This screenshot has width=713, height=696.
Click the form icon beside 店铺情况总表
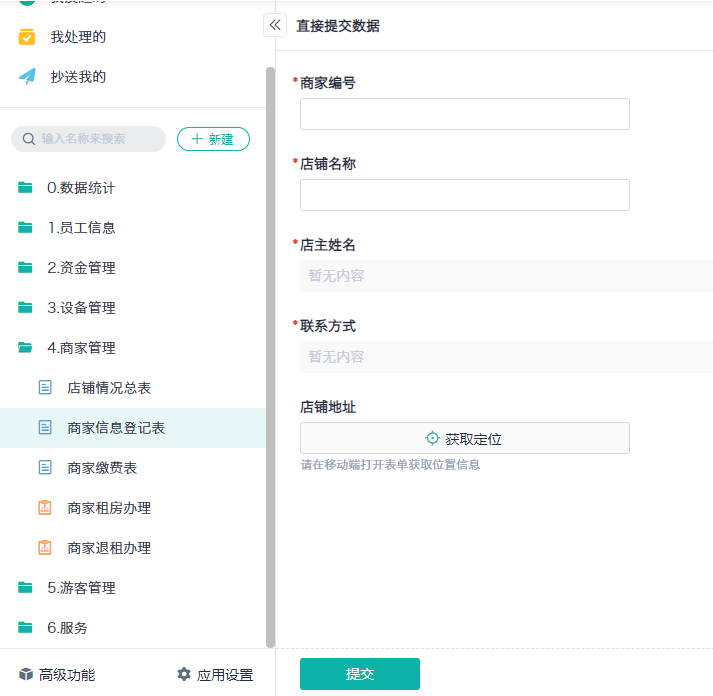(x=45, y=387)
